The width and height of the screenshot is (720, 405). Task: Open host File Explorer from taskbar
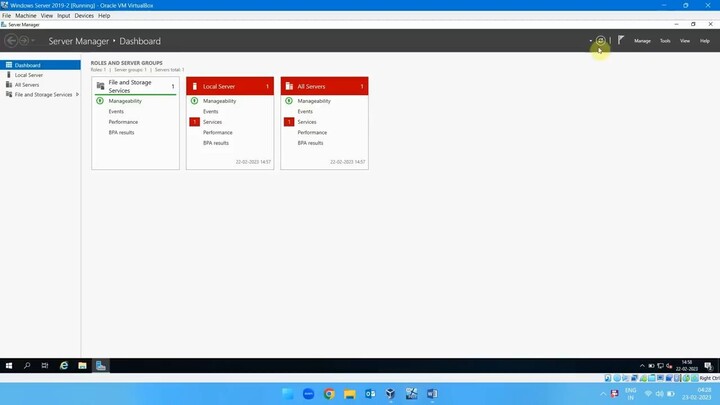pyautogui.click(x=350, y=394)
